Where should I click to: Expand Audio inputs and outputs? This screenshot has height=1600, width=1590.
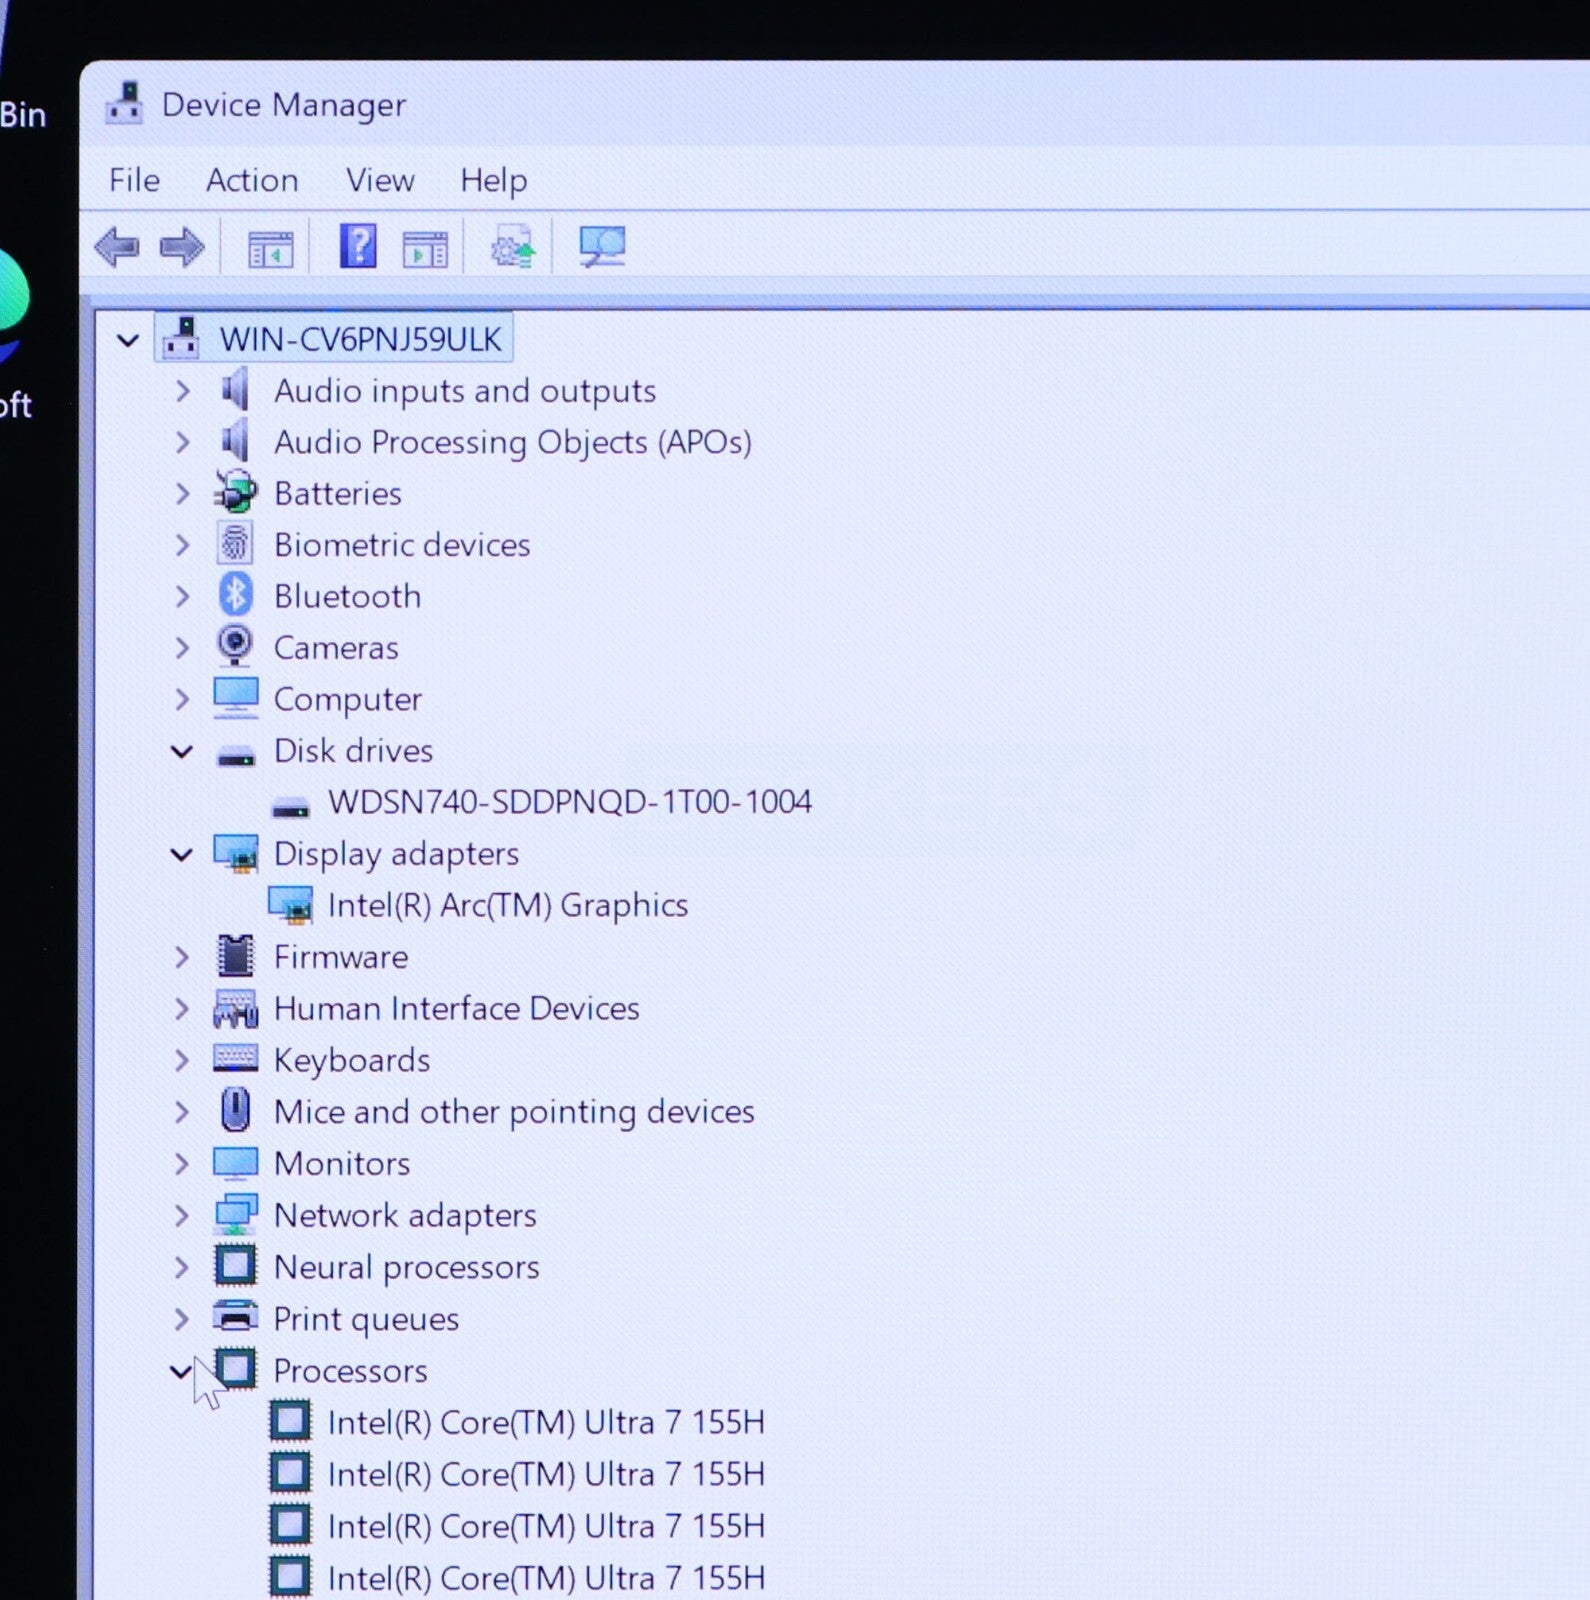point(182,390)
